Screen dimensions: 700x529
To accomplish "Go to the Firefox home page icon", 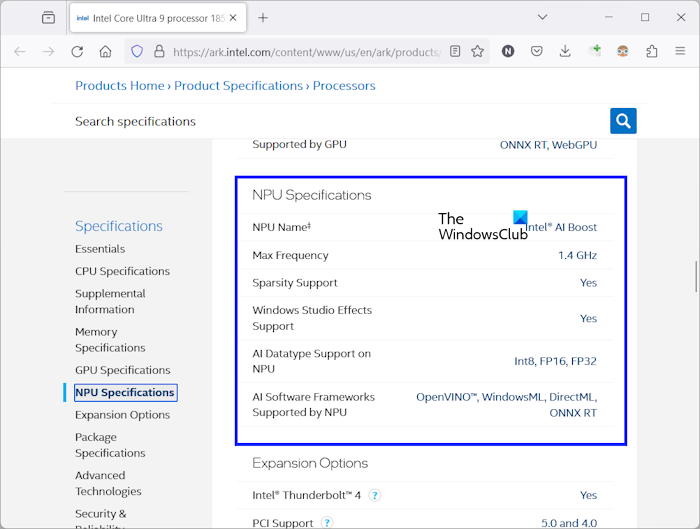I will (105, 51).
